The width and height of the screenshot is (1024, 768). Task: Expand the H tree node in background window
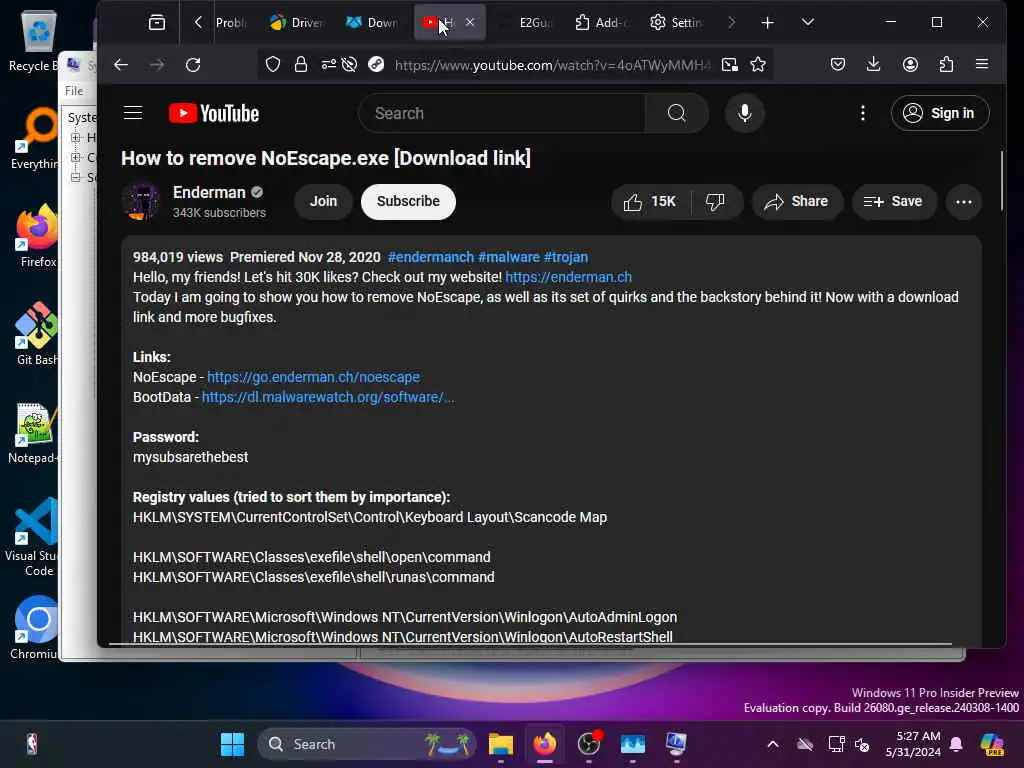coord(76,137)
